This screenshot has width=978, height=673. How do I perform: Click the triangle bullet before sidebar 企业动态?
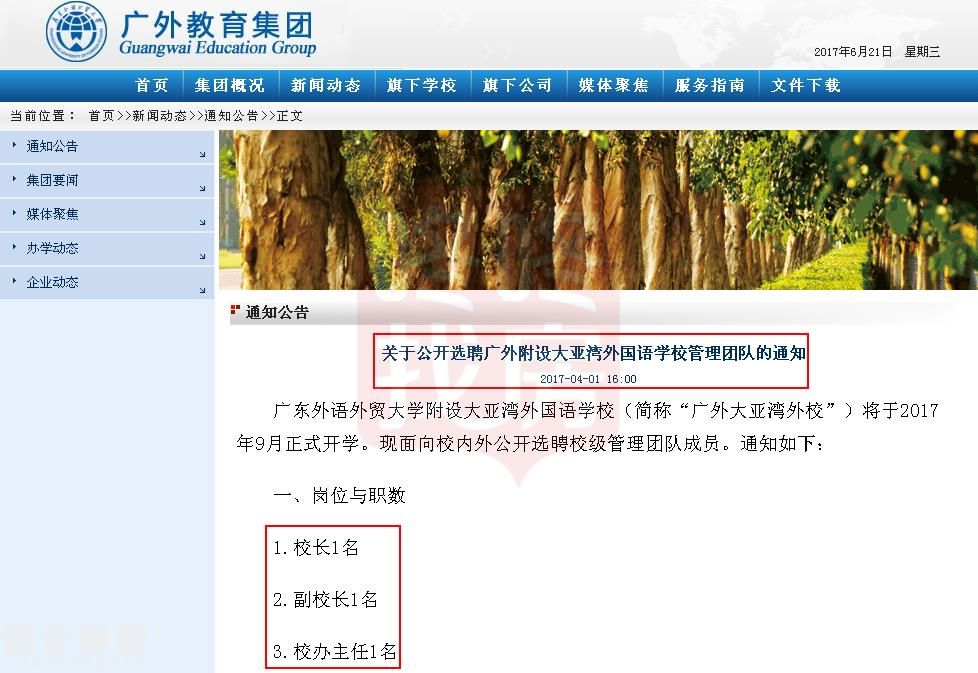14,281
